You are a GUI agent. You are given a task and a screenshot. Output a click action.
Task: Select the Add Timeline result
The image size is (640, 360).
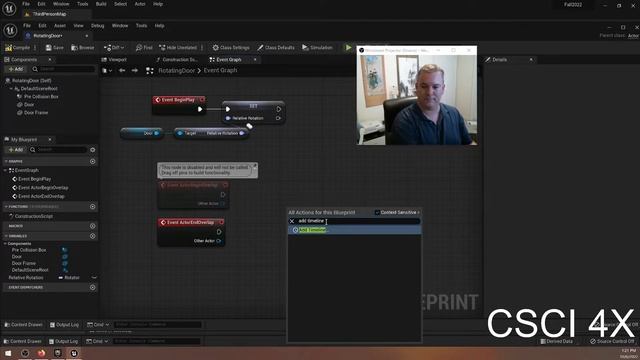354,230
